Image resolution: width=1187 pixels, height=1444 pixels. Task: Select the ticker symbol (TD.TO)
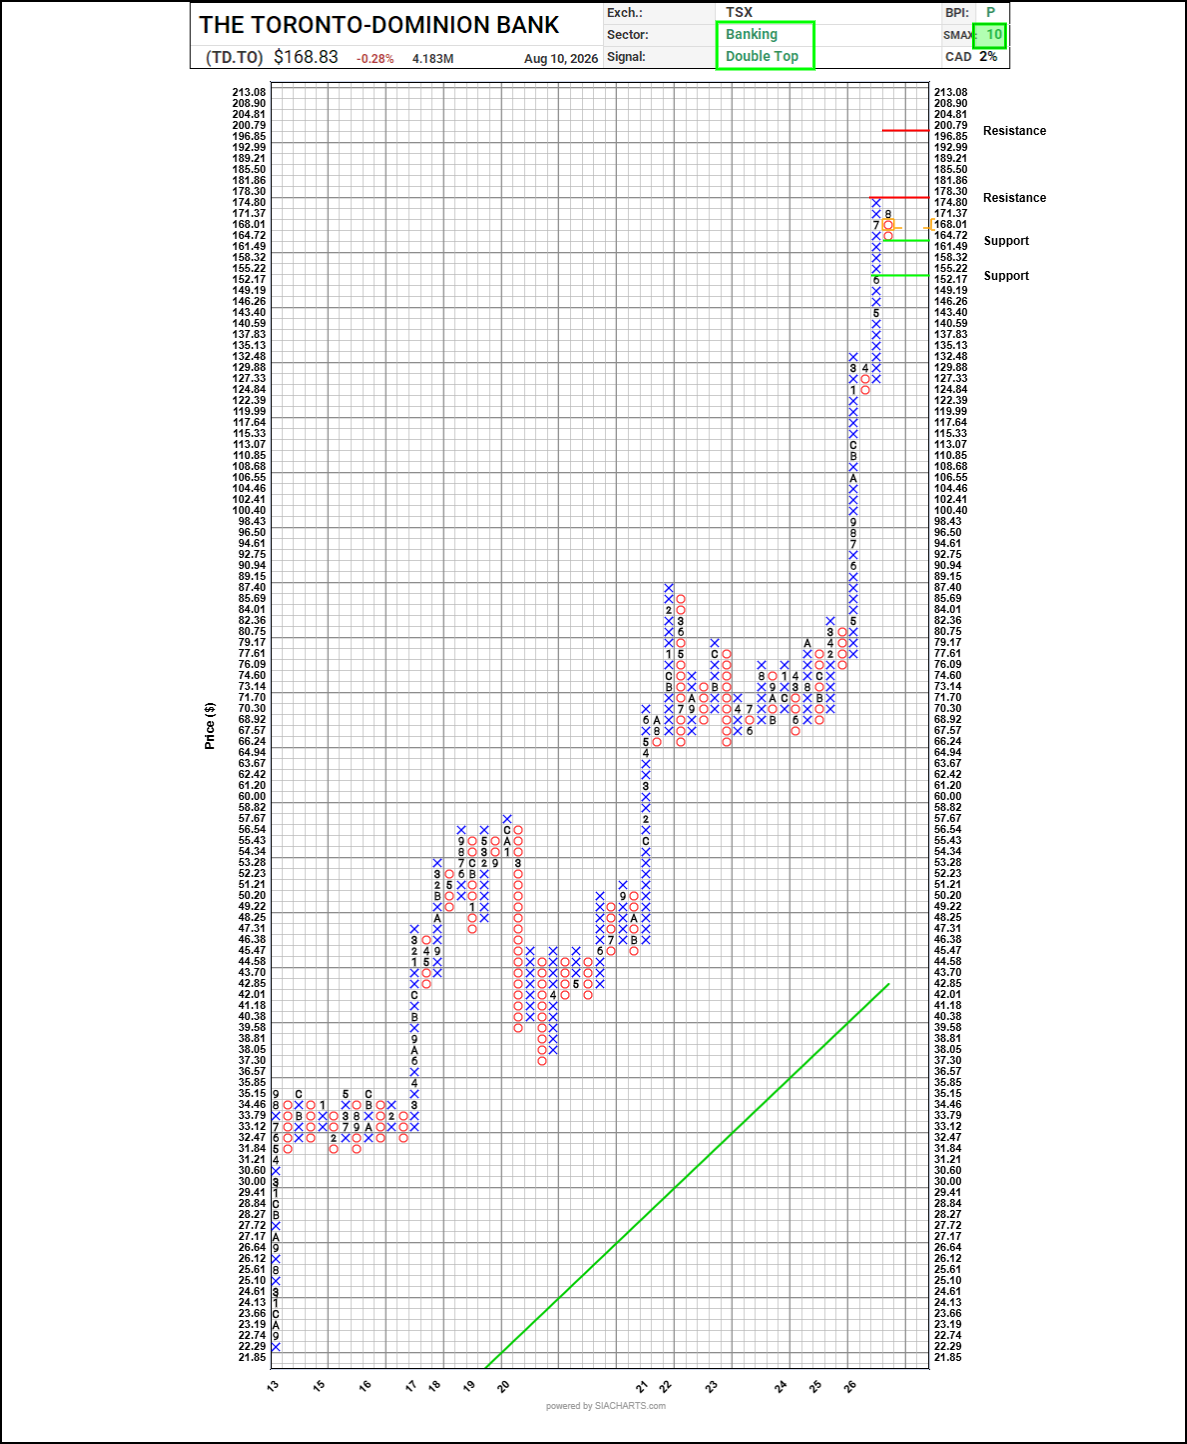pyautogui.click(x=234, y=57)
